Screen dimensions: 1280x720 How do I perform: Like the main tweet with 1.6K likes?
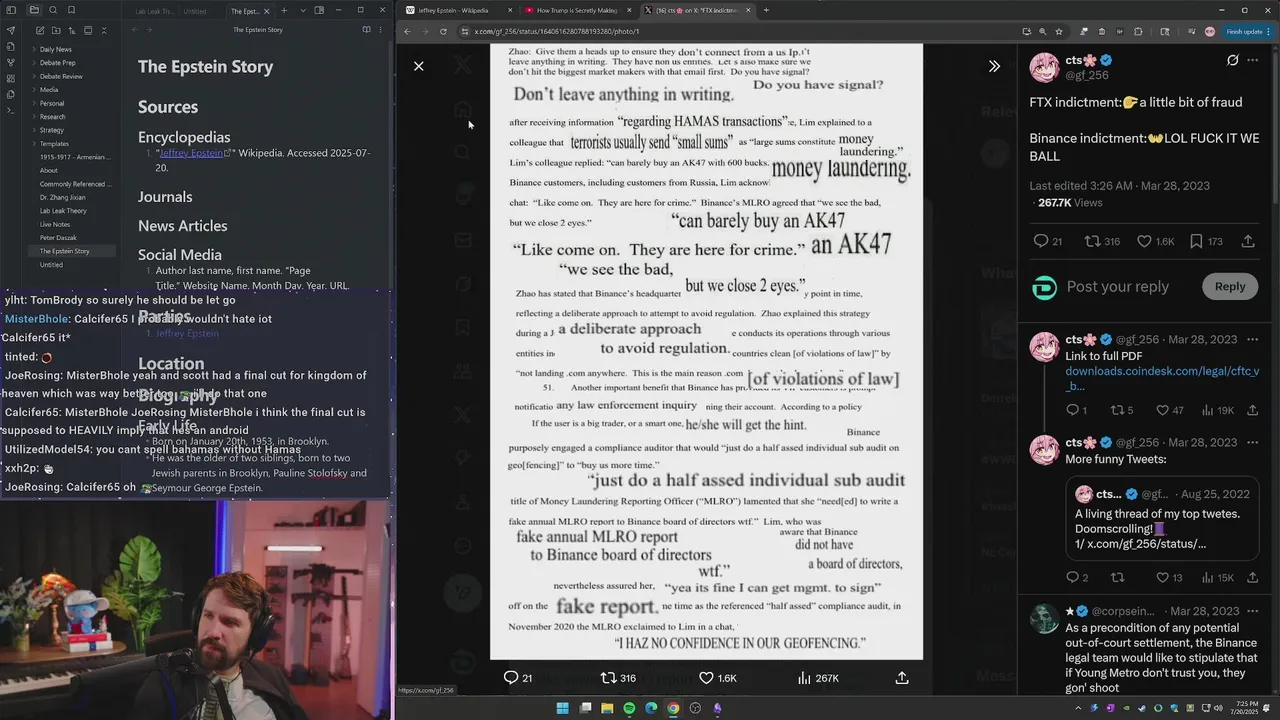coord(1156,241)
